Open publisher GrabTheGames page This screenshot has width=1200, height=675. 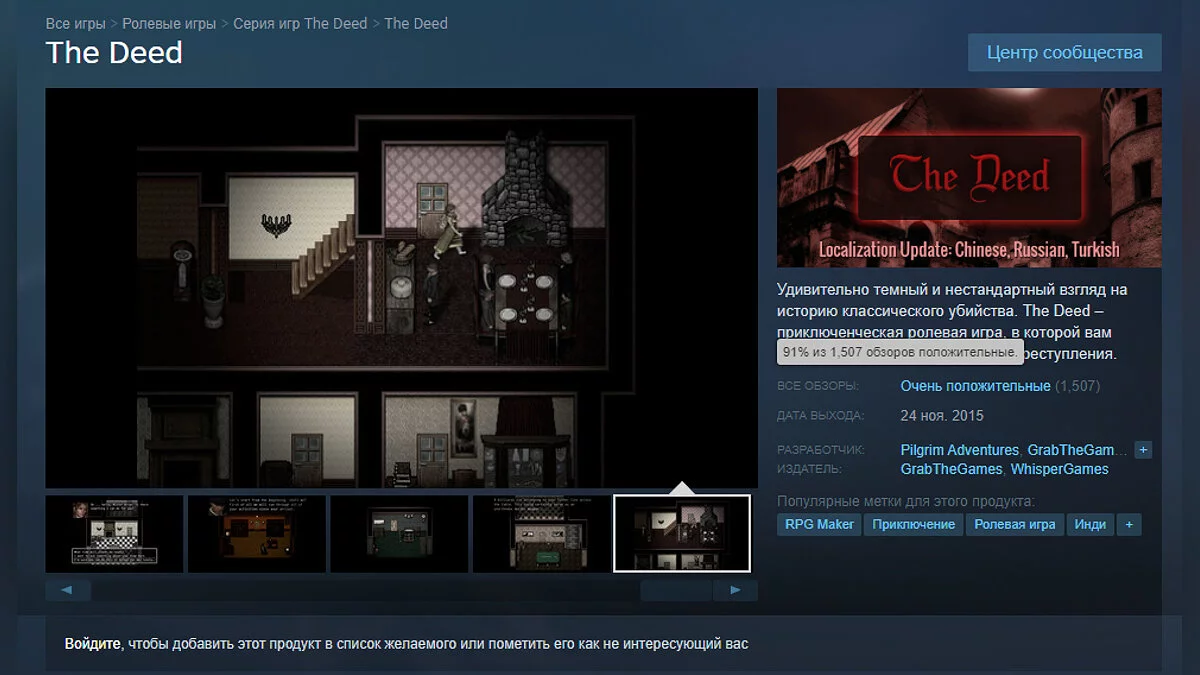(951, 469)
